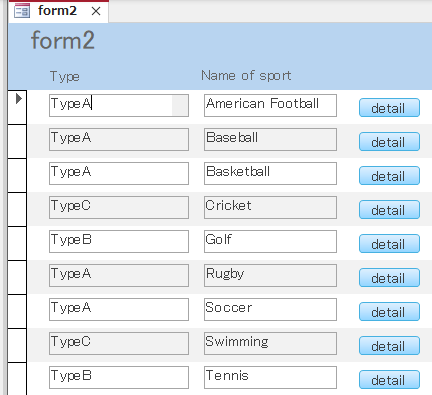Click the form icon on the form2 tab
432x395 pixels.
[22, 11]
